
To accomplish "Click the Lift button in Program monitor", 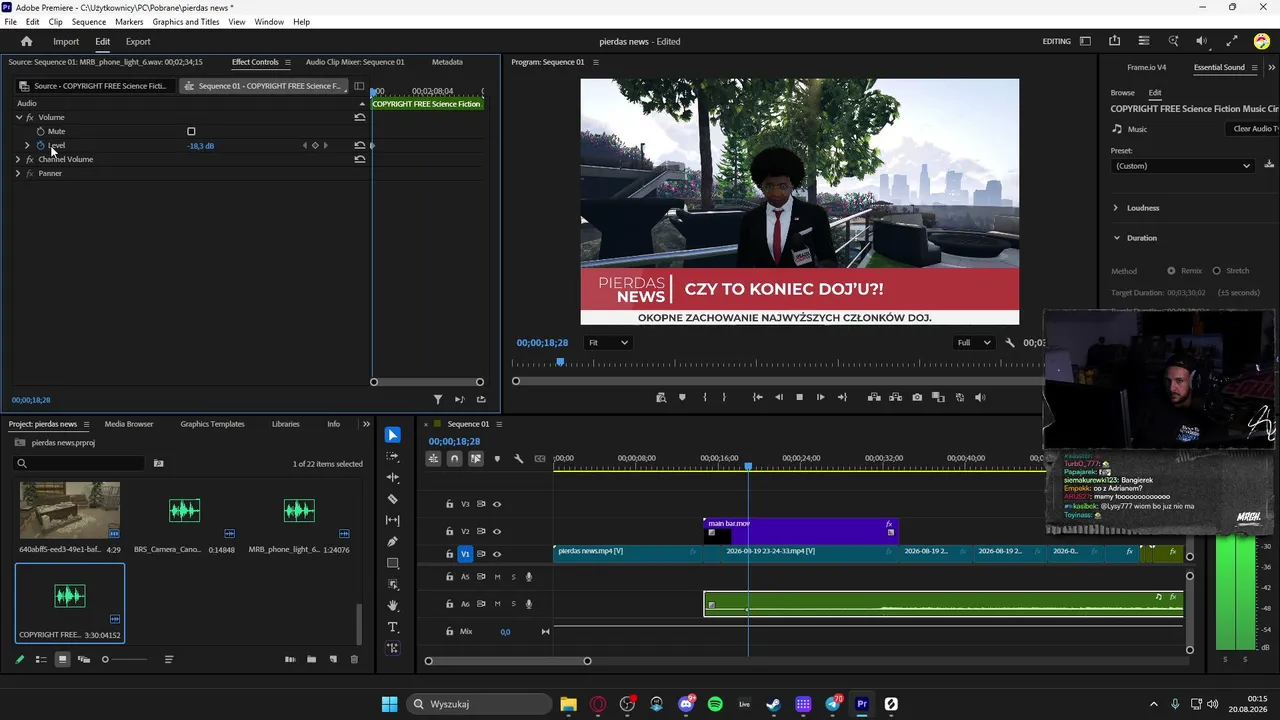I will click(x=874, y=397).
